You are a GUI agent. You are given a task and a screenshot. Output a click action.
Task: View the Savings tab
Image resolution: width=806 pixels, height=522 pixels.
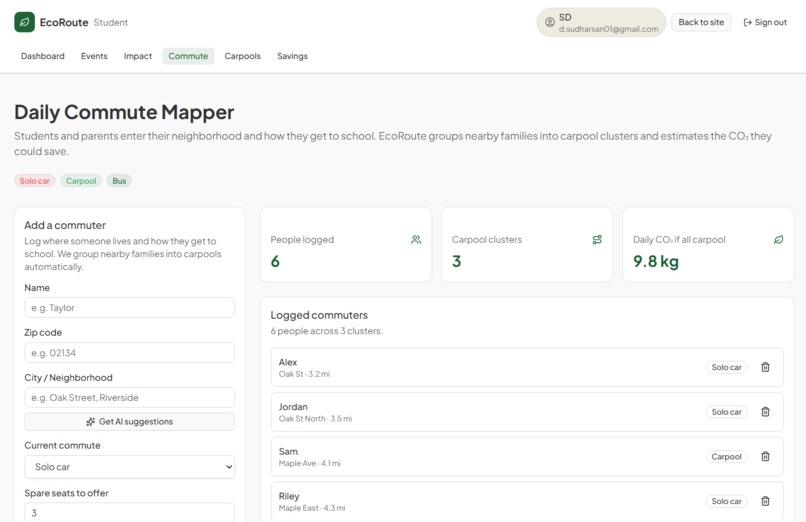point(292,56)
